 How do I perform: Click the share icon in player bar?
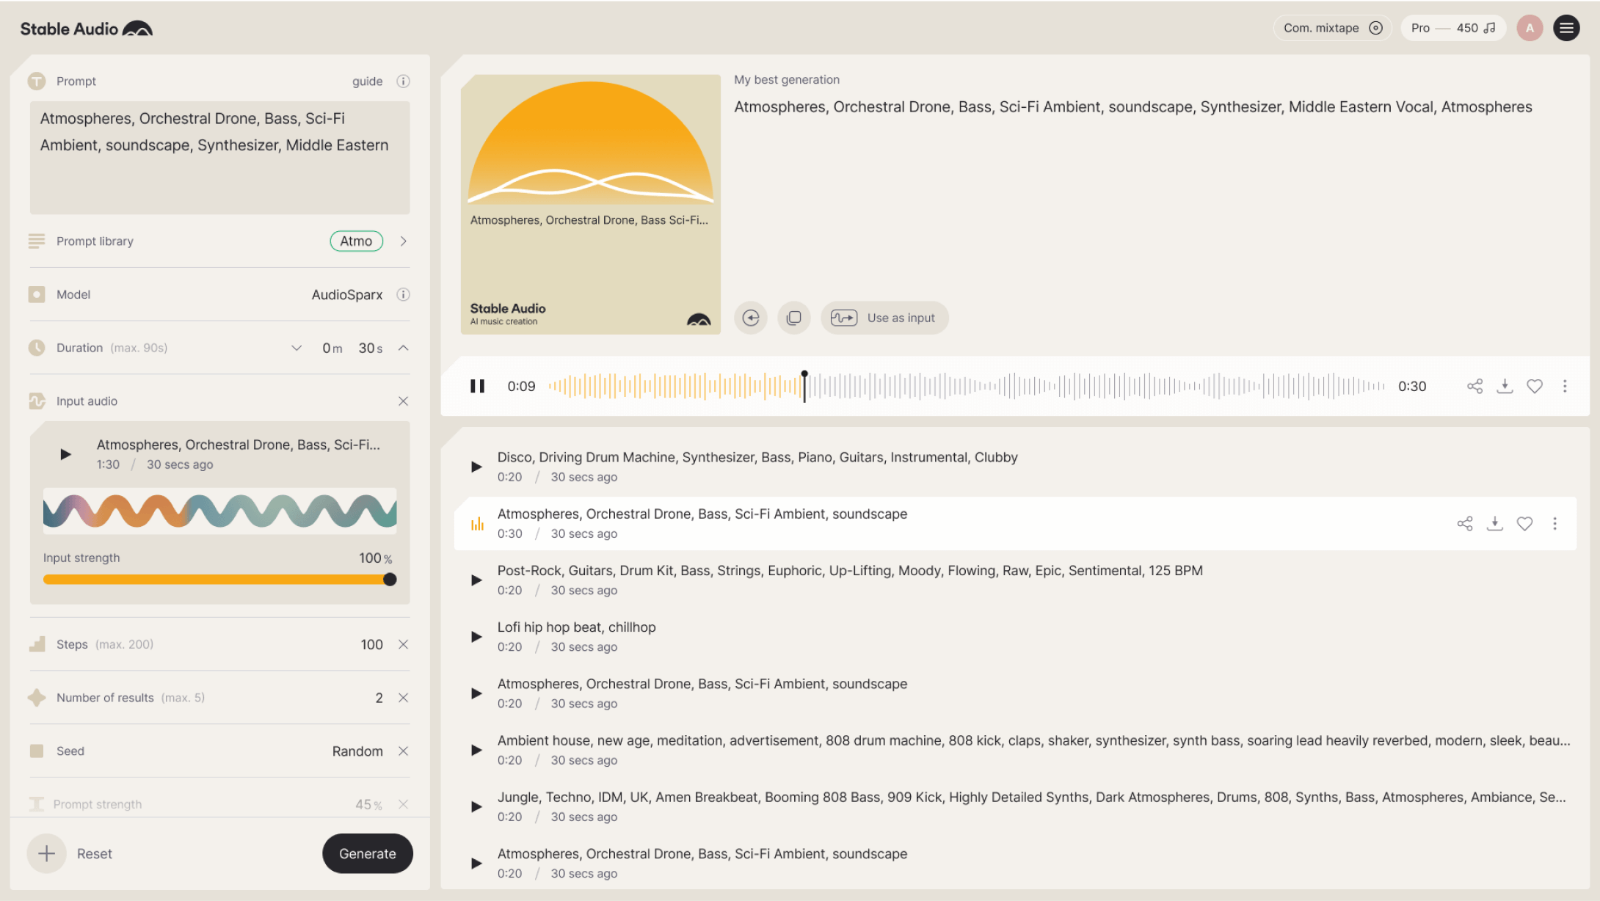[x=1474, y=386]
